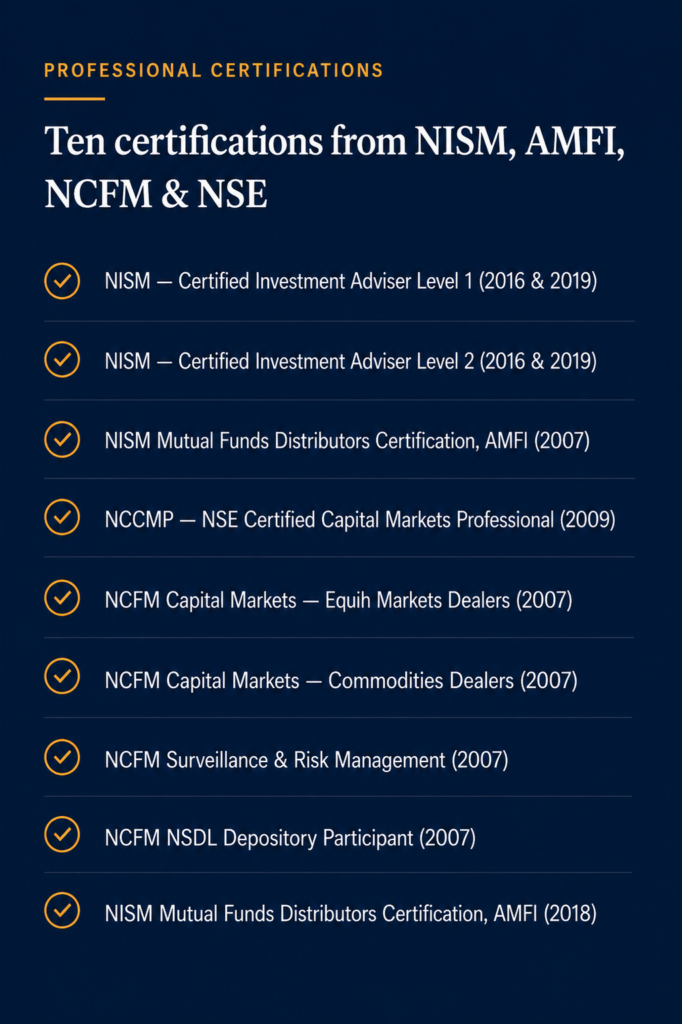The height and width of the screenshot is (1024, 682).
Task: Open NISM Certified Investment Adviser Level 2 text
Action: (x=351, y=361)
